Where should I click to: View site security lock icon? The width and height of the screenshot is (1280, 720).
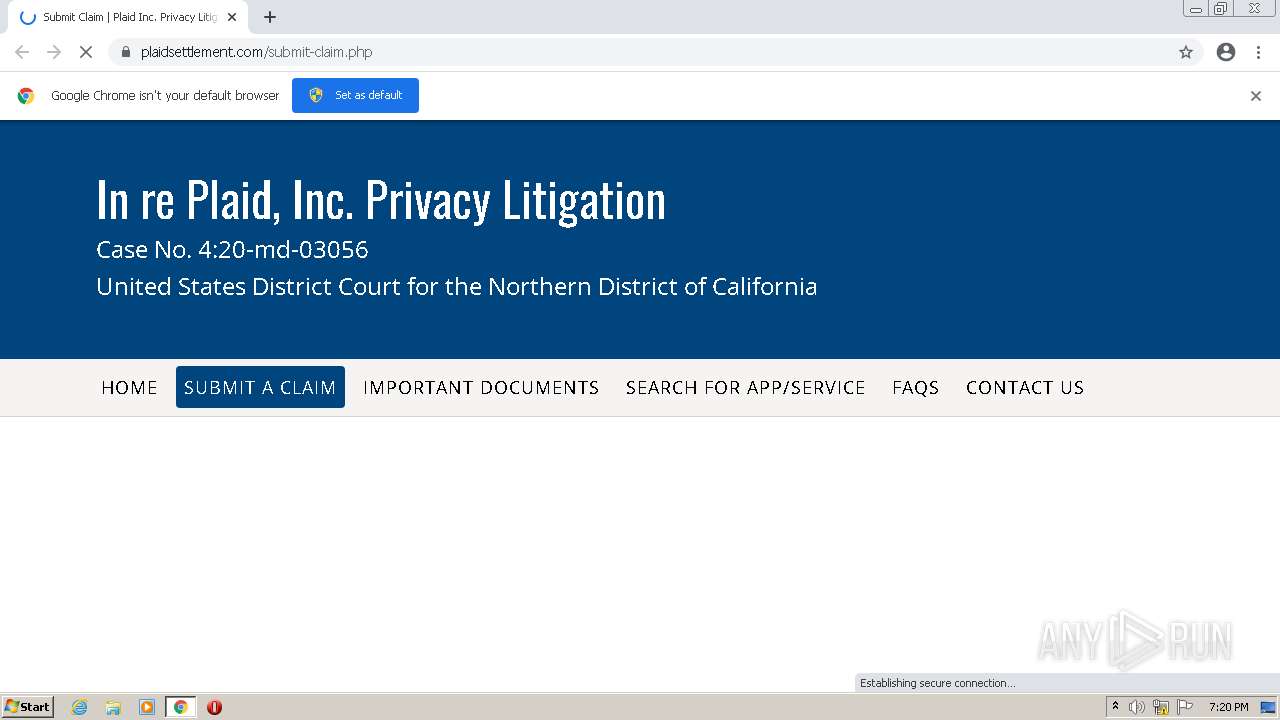[125, 52]
